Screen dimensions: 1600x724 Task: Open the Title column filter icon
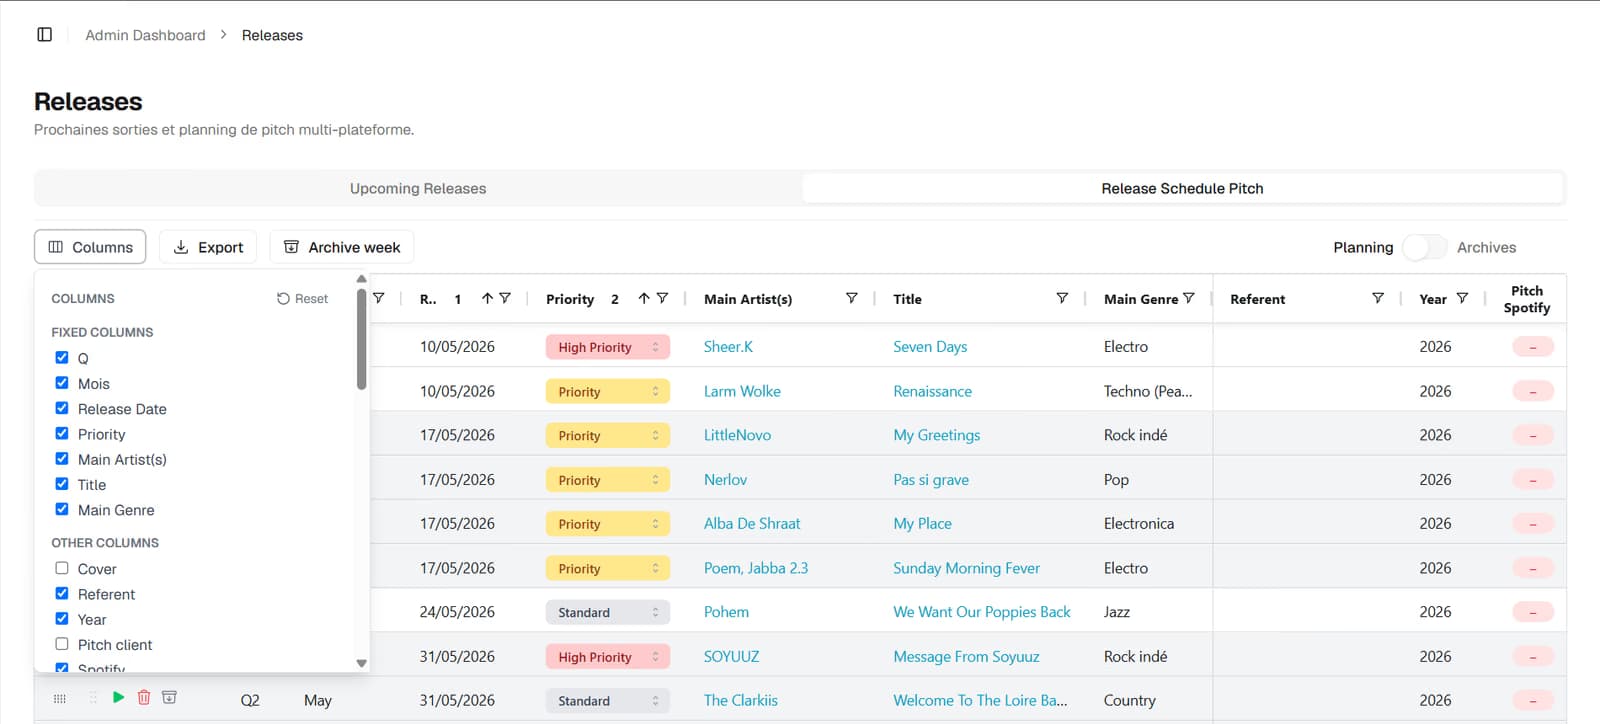tap(1062, 298)
